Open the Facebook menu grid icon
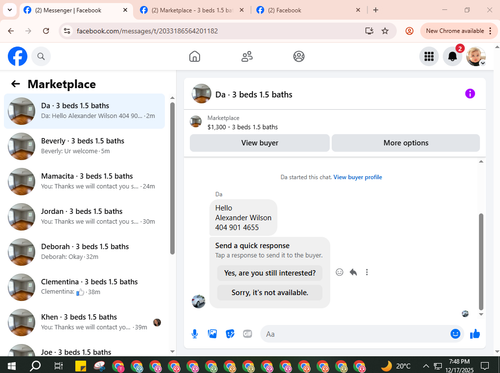The image size is (500, 373). pyautogui.click(x=429, y=56)
